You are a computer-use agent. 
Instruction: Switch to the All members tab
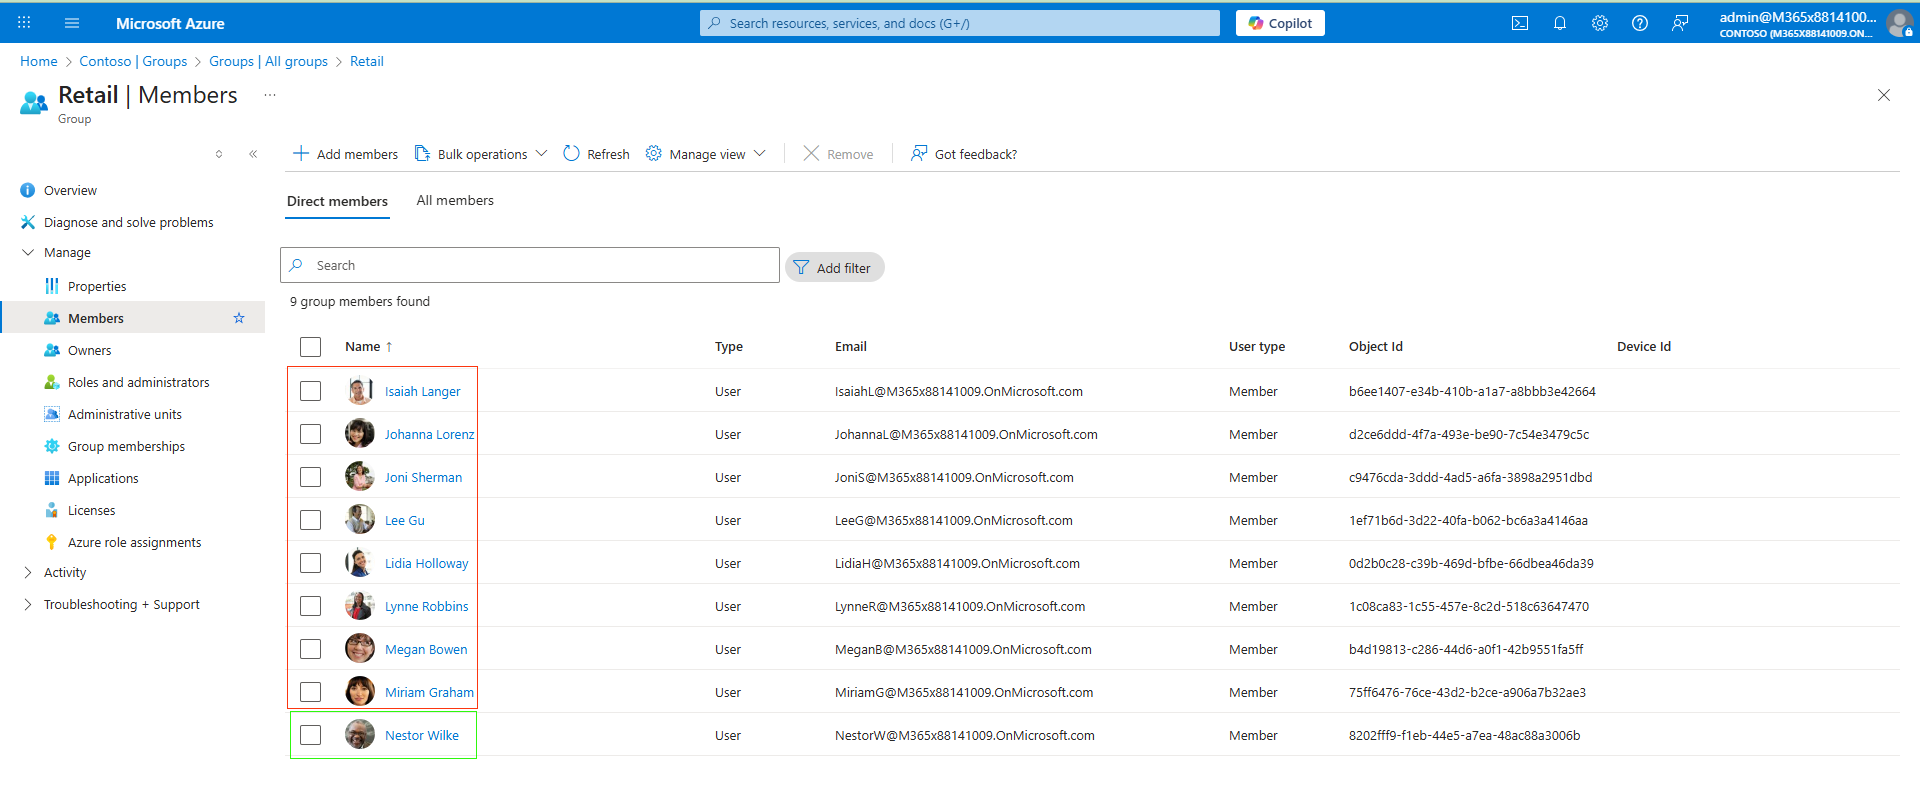pyautogui.click(x=455, y=201)
